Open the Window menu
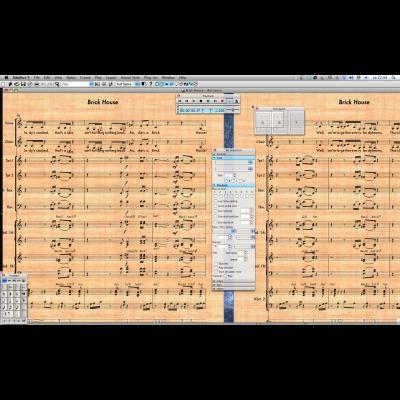Screen dimensions: 400x400 [168, 77]
